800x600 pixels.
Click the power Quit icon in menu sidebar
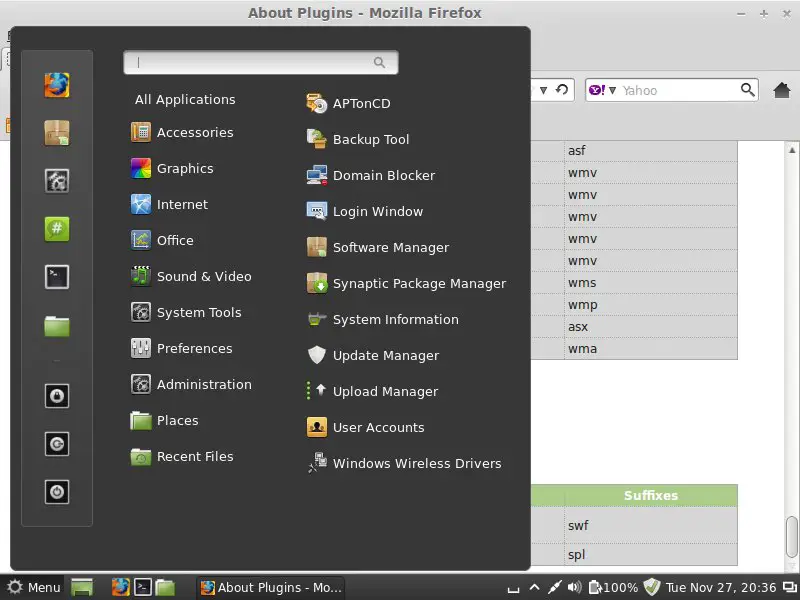click(57, 492)
